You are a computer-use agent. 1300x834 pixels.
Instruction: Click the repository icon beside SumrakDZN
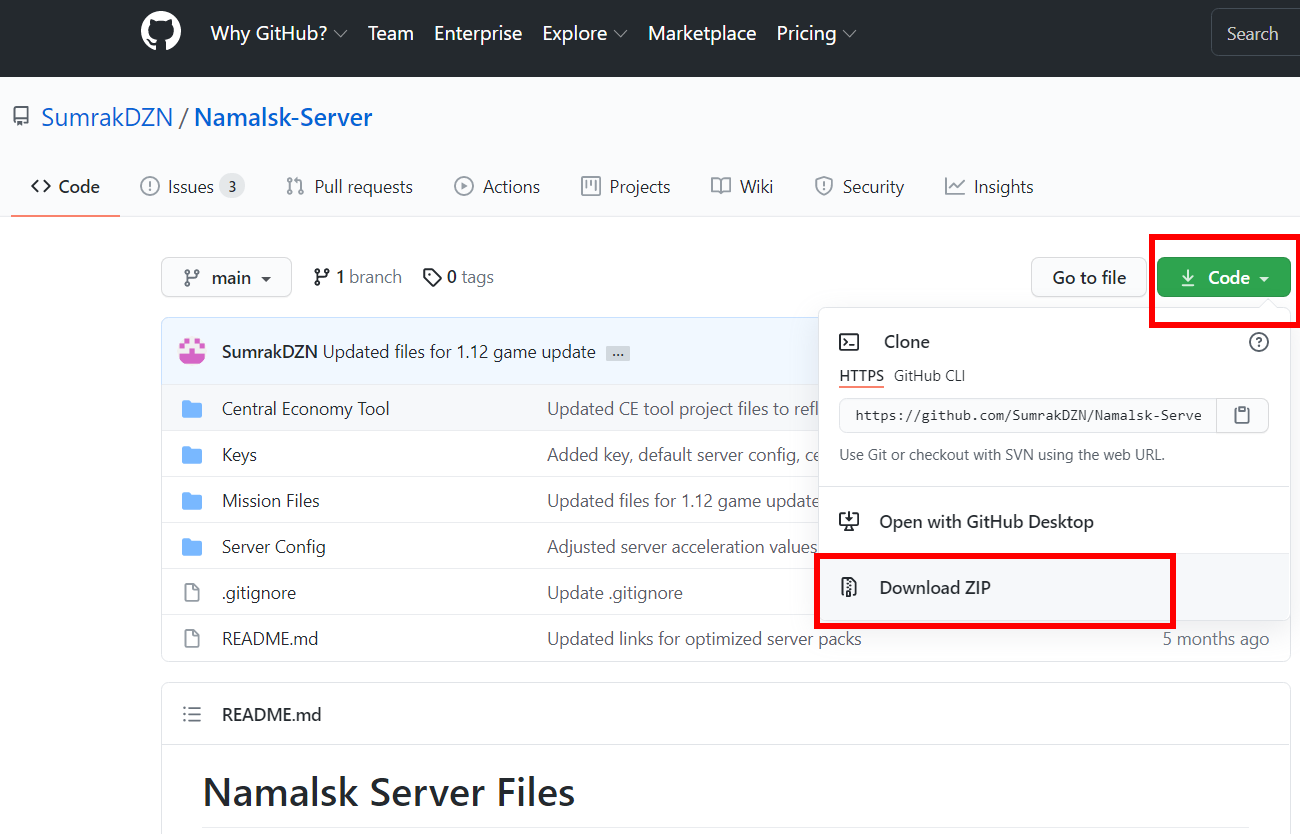tap(21, 117)
